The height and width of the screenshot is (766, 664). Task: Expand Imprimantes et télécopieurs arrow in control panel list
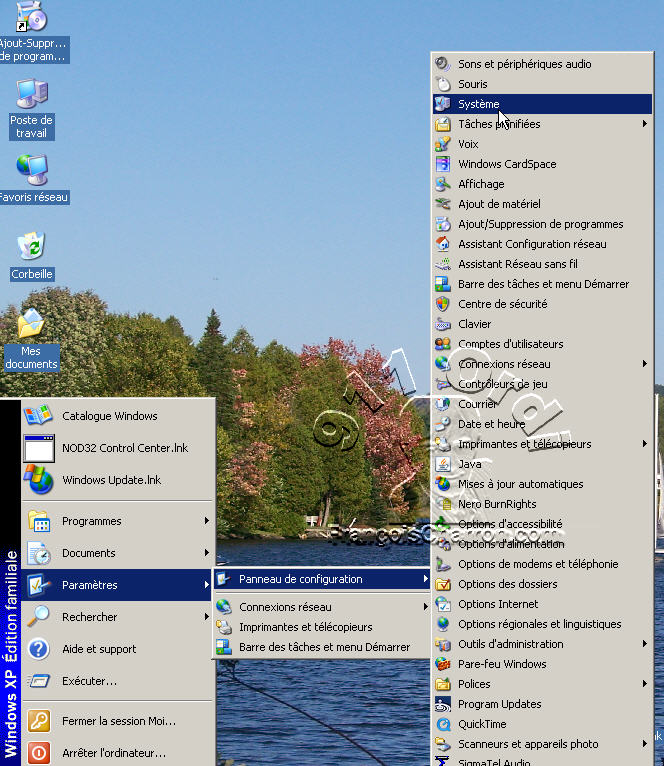pyautogui.click(x=645, y=444)
